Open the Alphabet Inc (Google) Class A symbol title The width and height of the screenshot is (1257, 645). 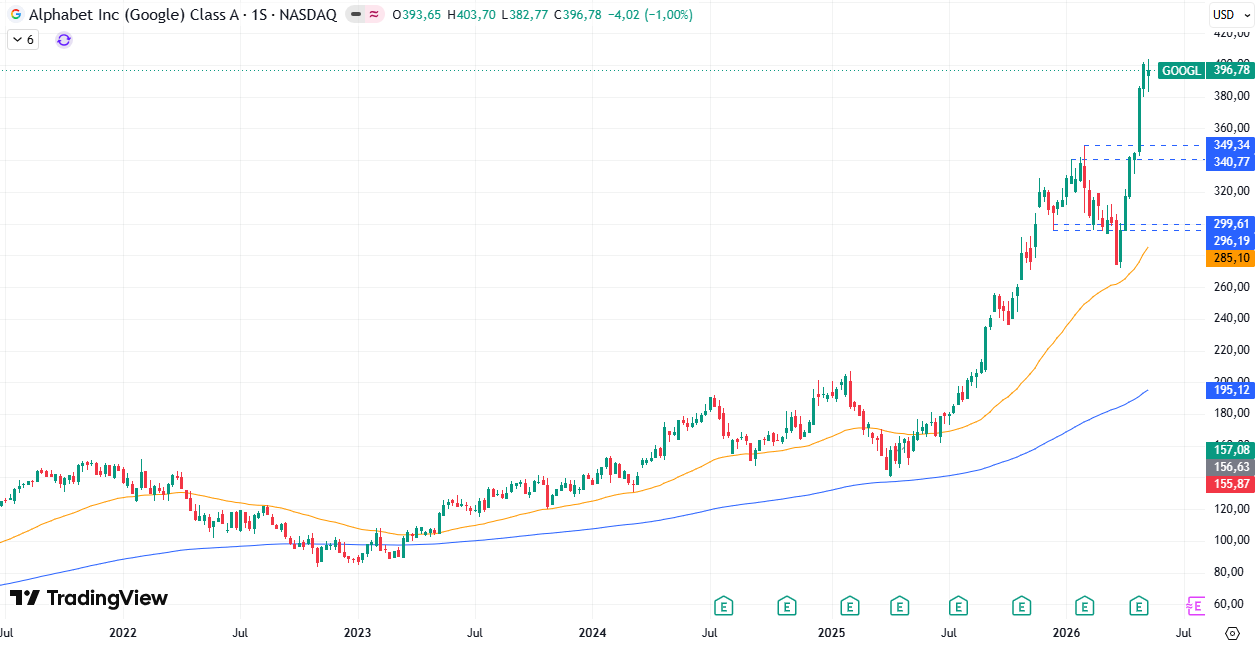(182, 15)
